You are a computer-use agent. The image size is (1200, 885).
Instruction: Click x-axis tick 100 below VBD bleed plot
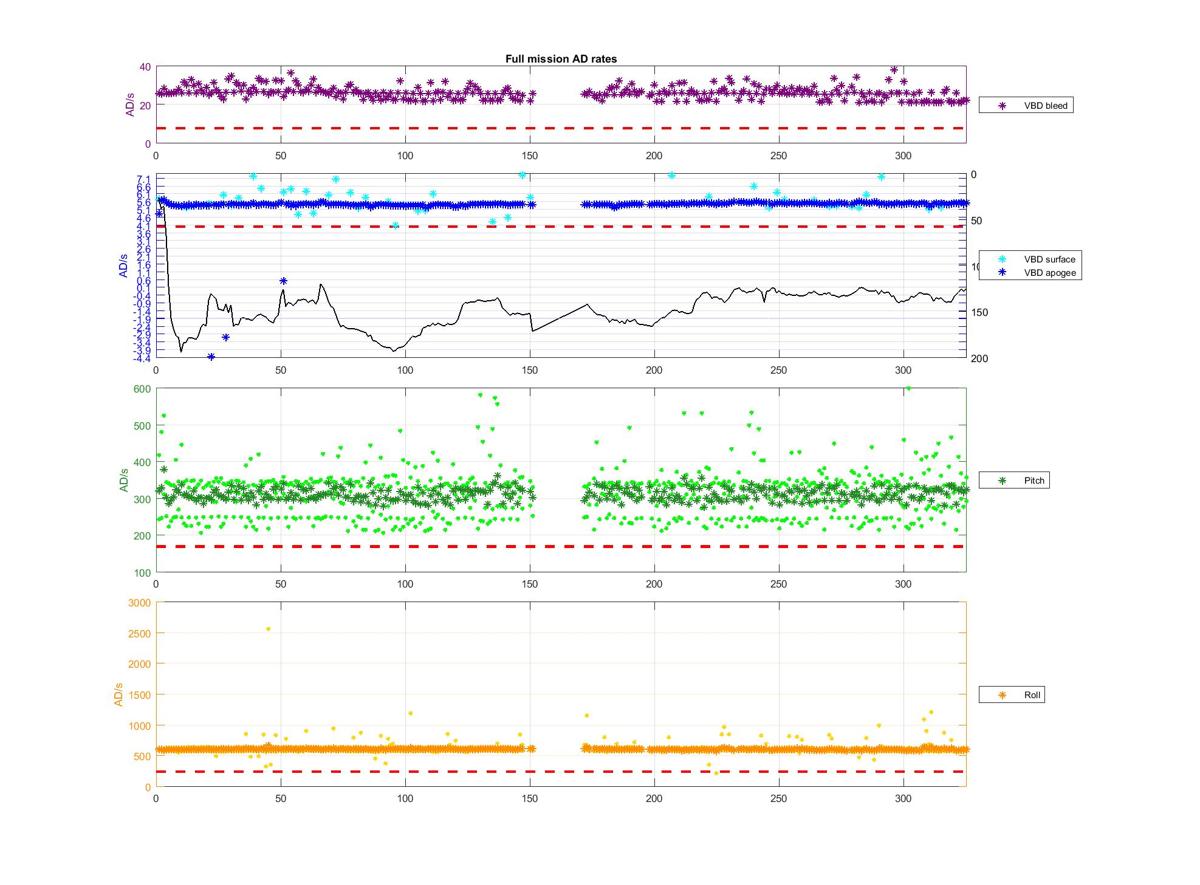click(x=405, y=157)
